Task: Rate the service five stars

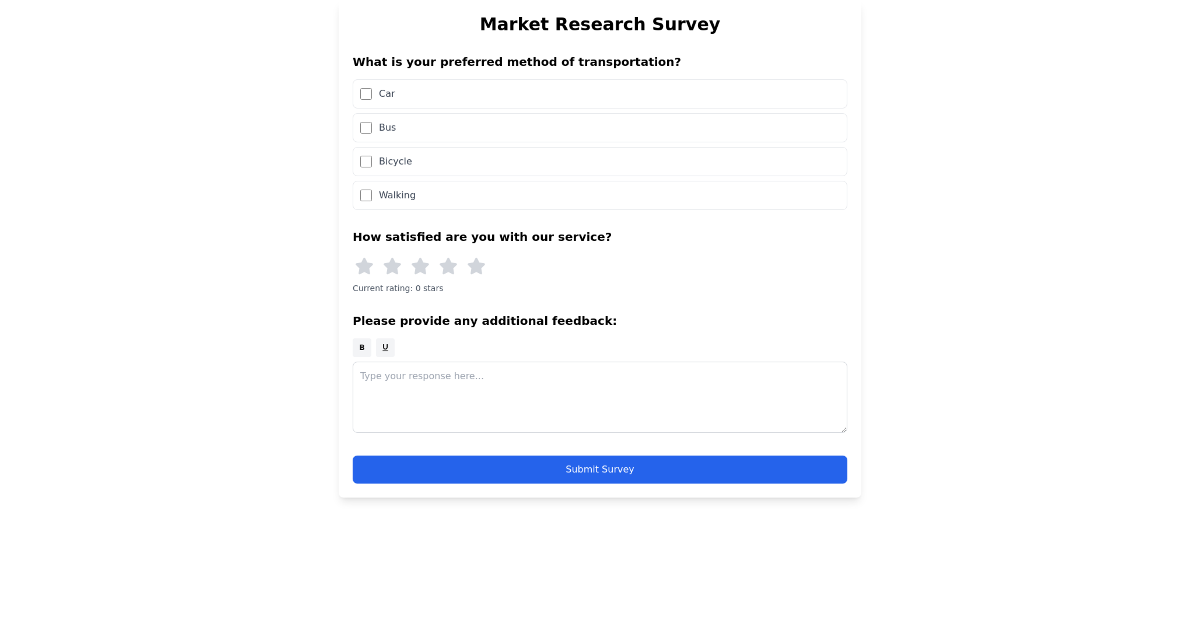Action: click(x=476, y=266)
